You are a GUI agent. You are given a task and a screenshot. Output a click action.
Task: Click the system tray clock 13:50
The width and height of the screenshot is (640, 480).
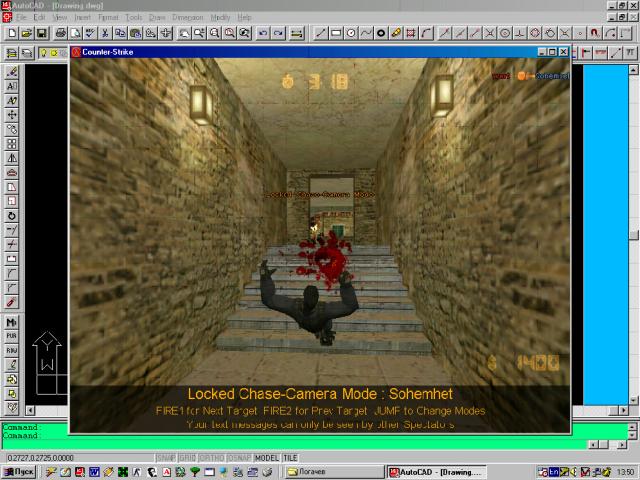(625, 472)
